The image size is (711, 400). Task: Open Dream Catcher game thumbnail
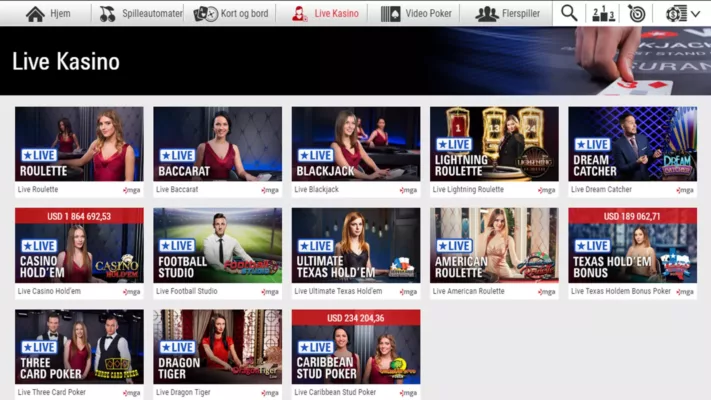point(633,144)
